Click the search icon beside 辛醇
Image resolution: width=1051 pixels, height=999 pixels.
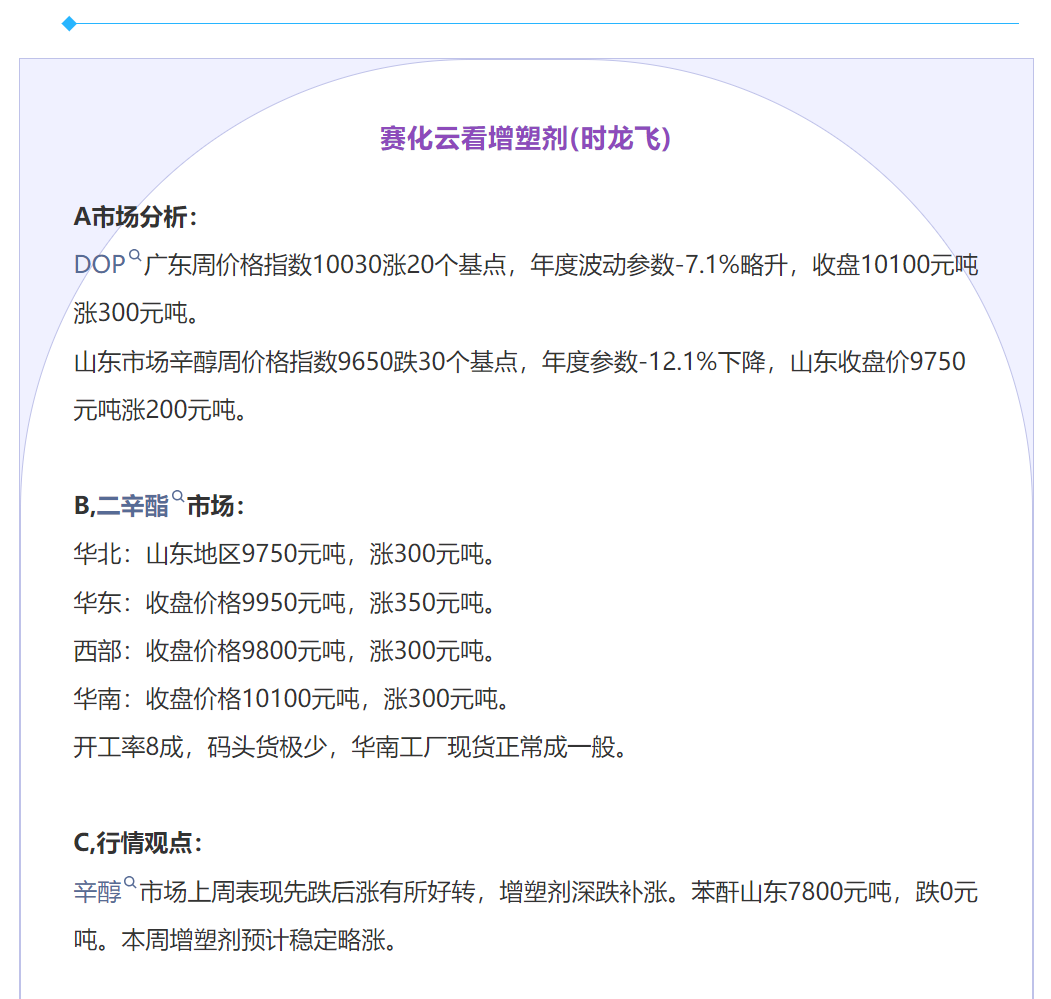(130, 883)
